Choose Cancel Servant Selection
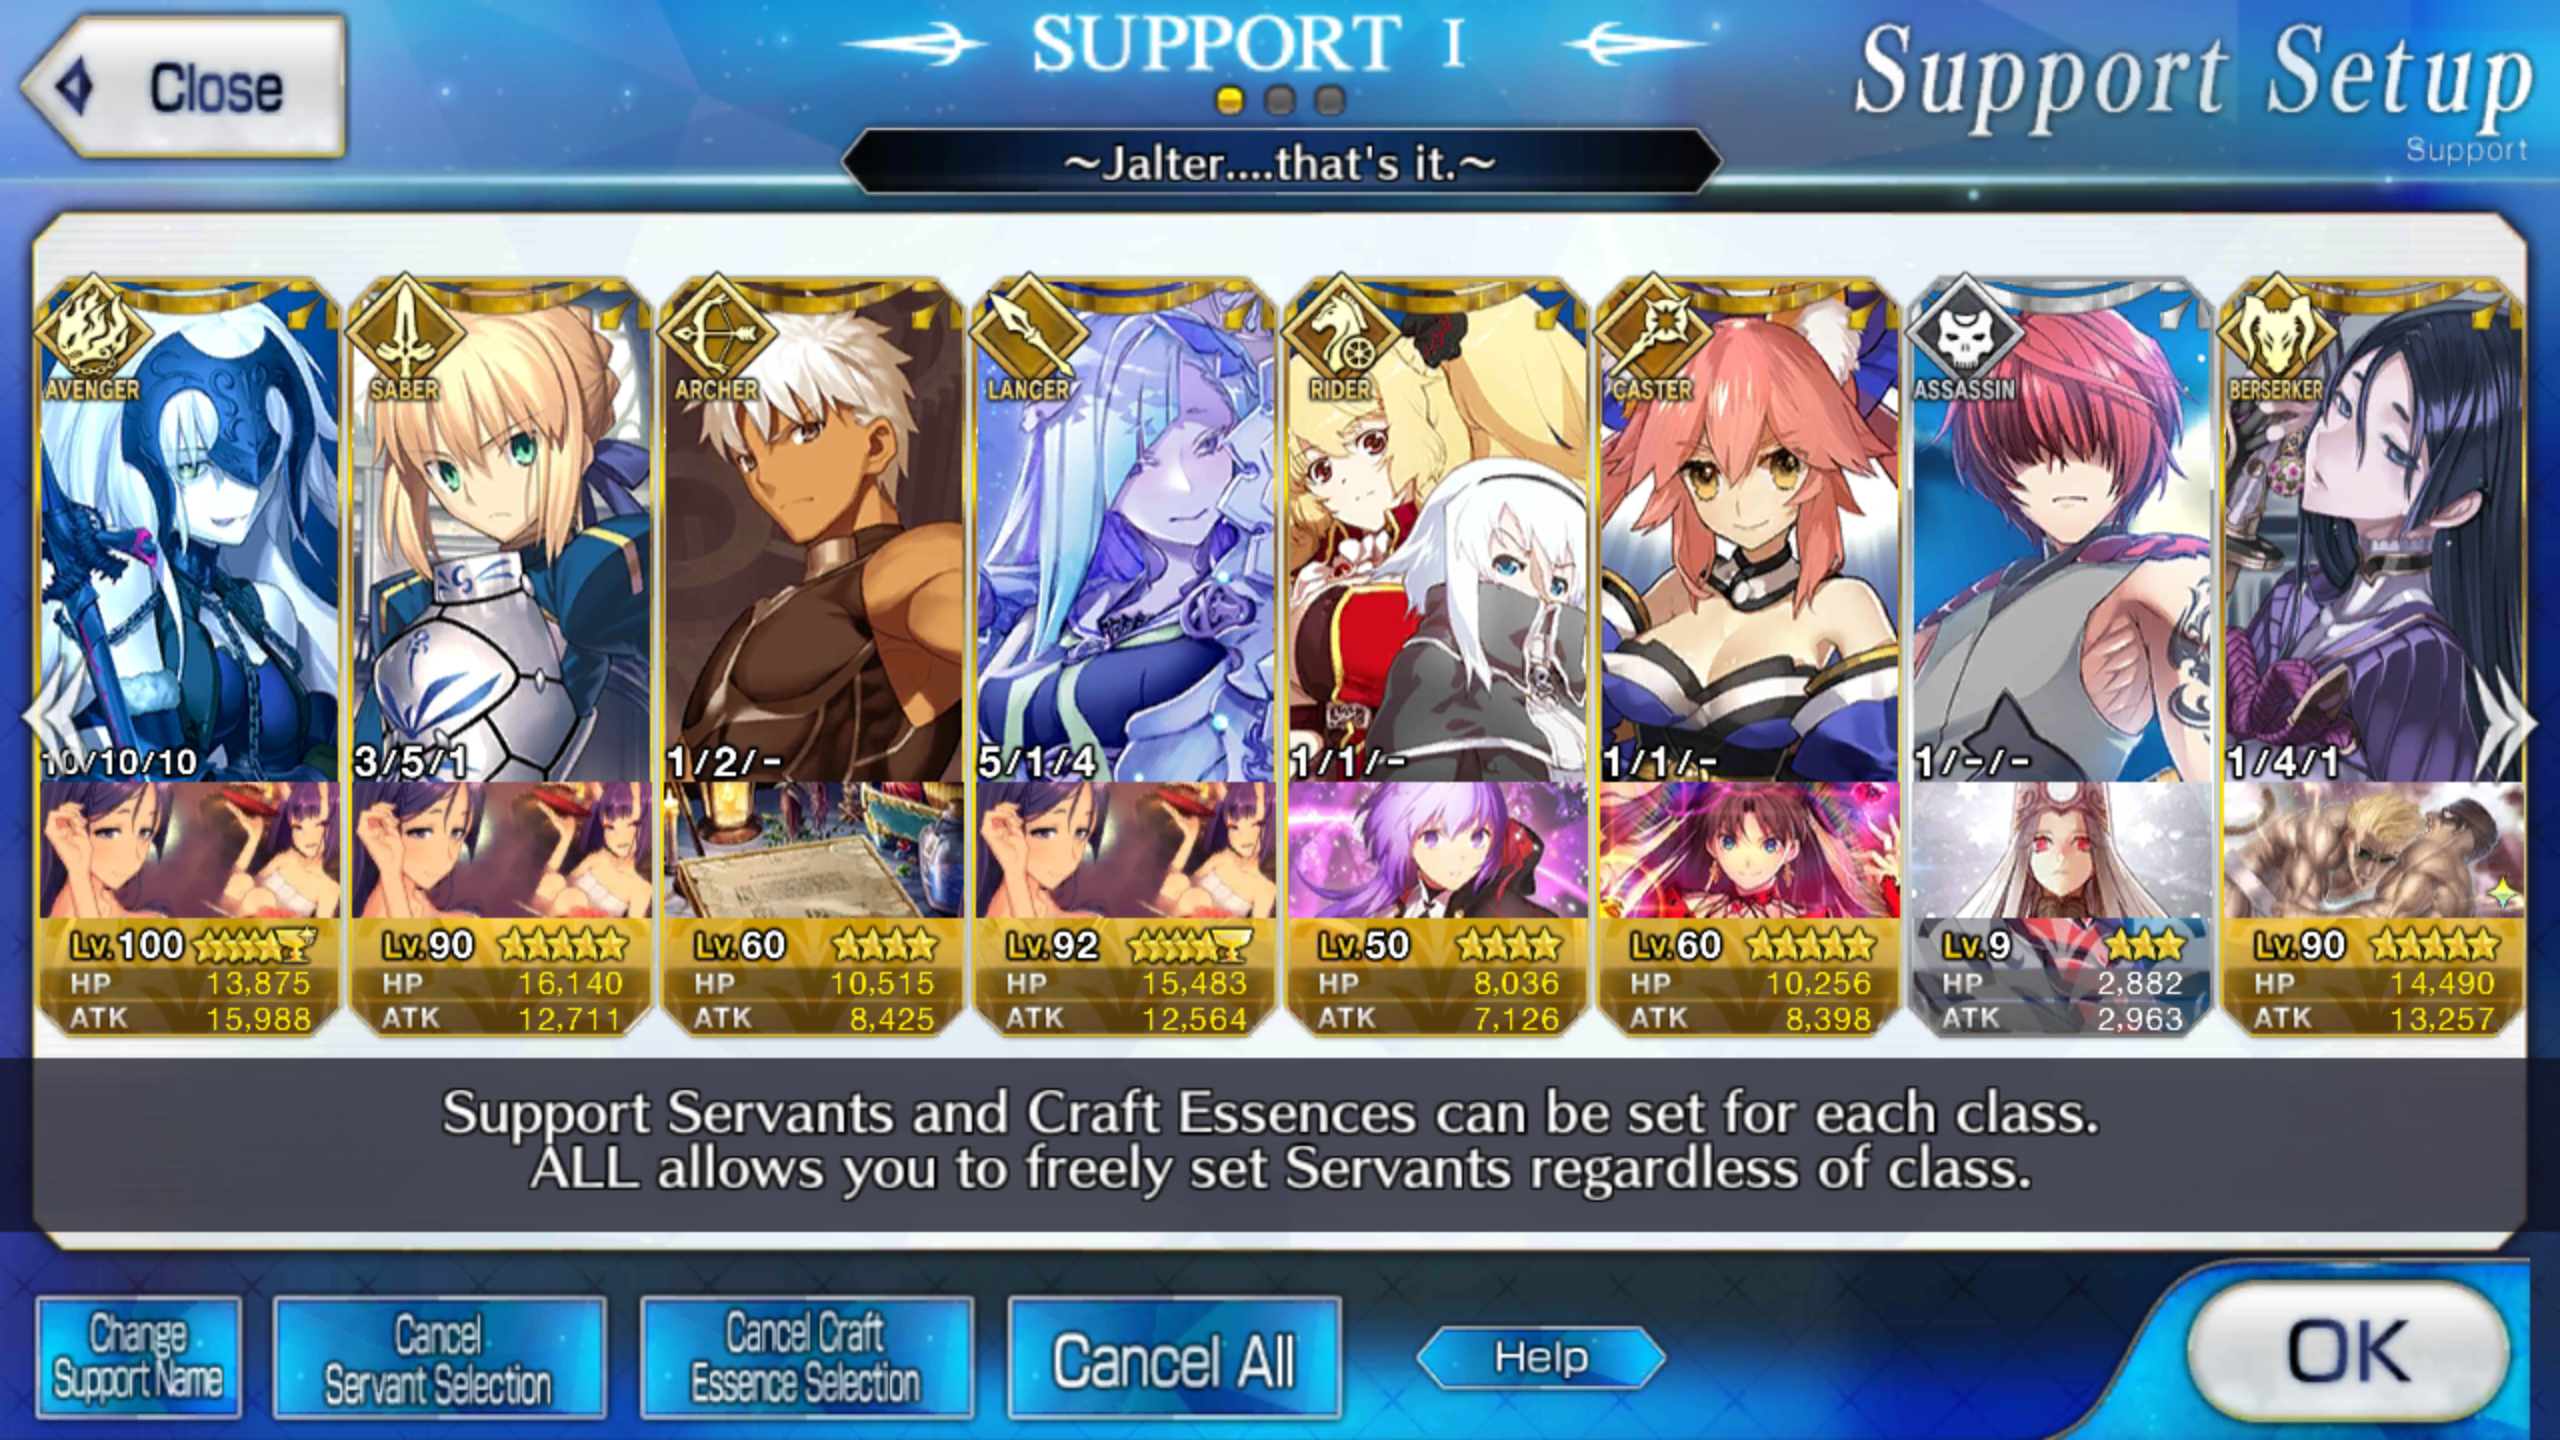 click(x=439, y=1357)
